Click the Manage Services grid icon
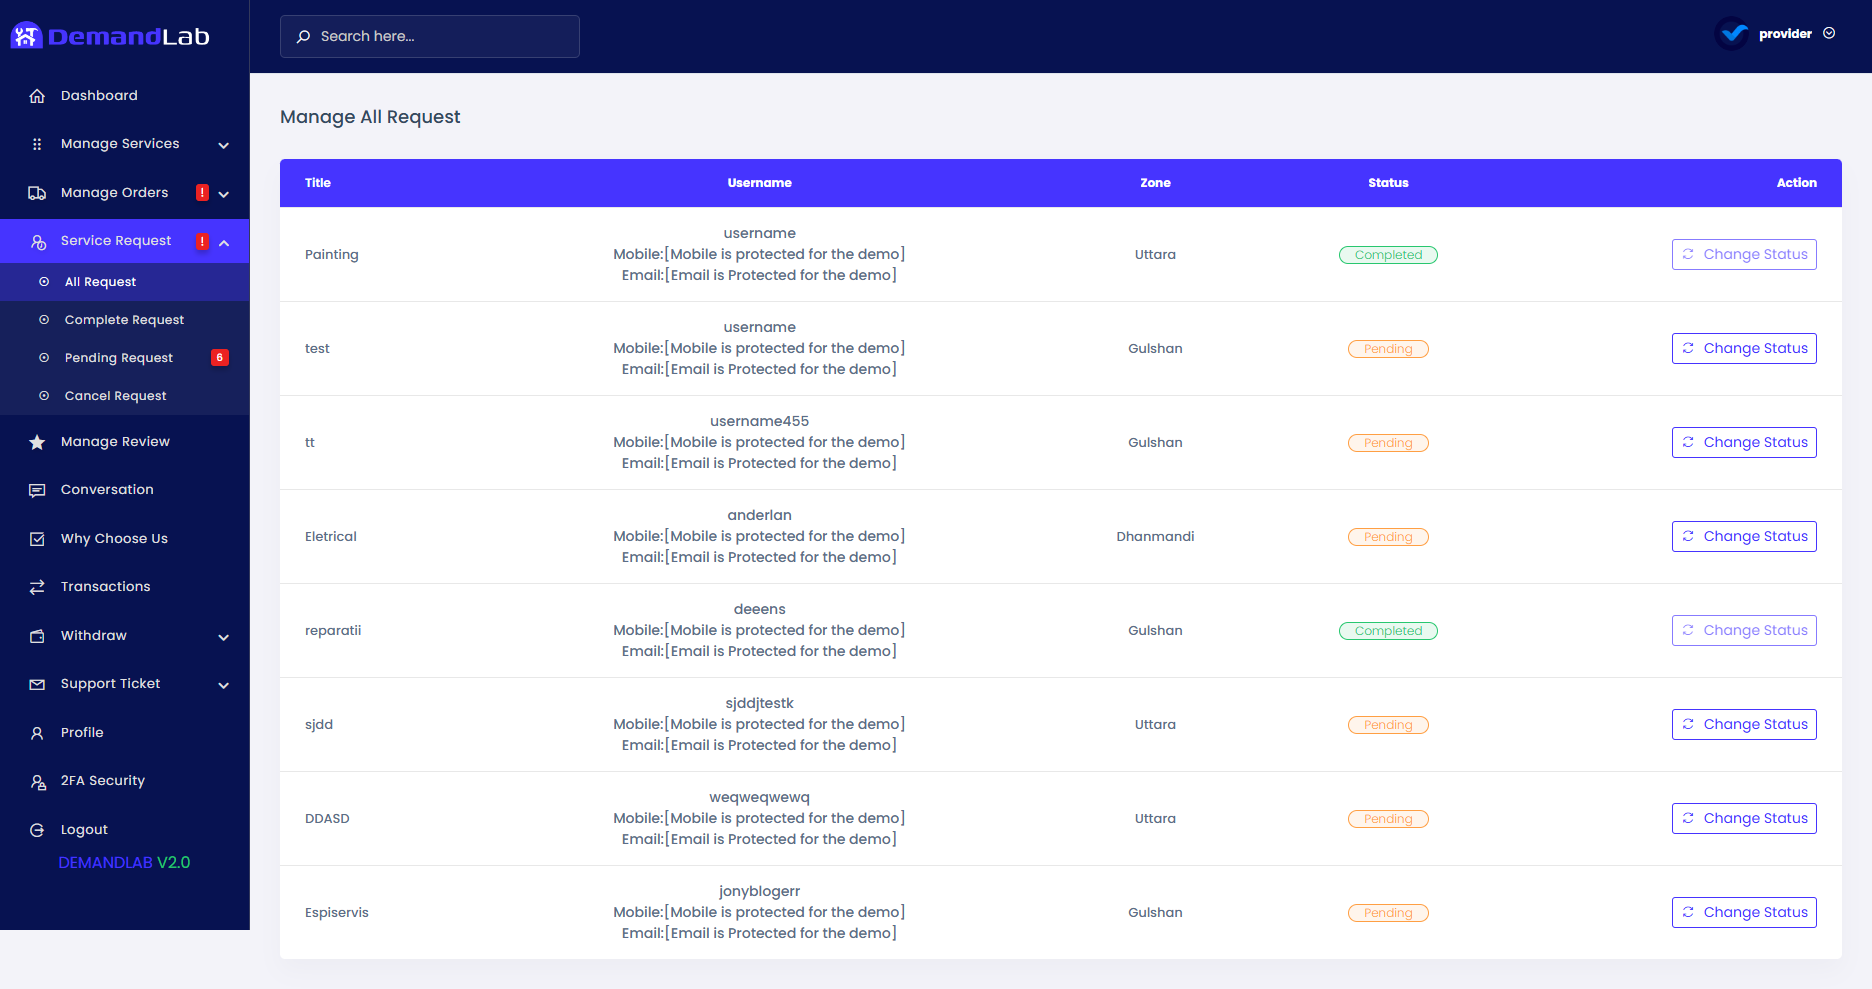The image size is (1872, 989). 37,143
